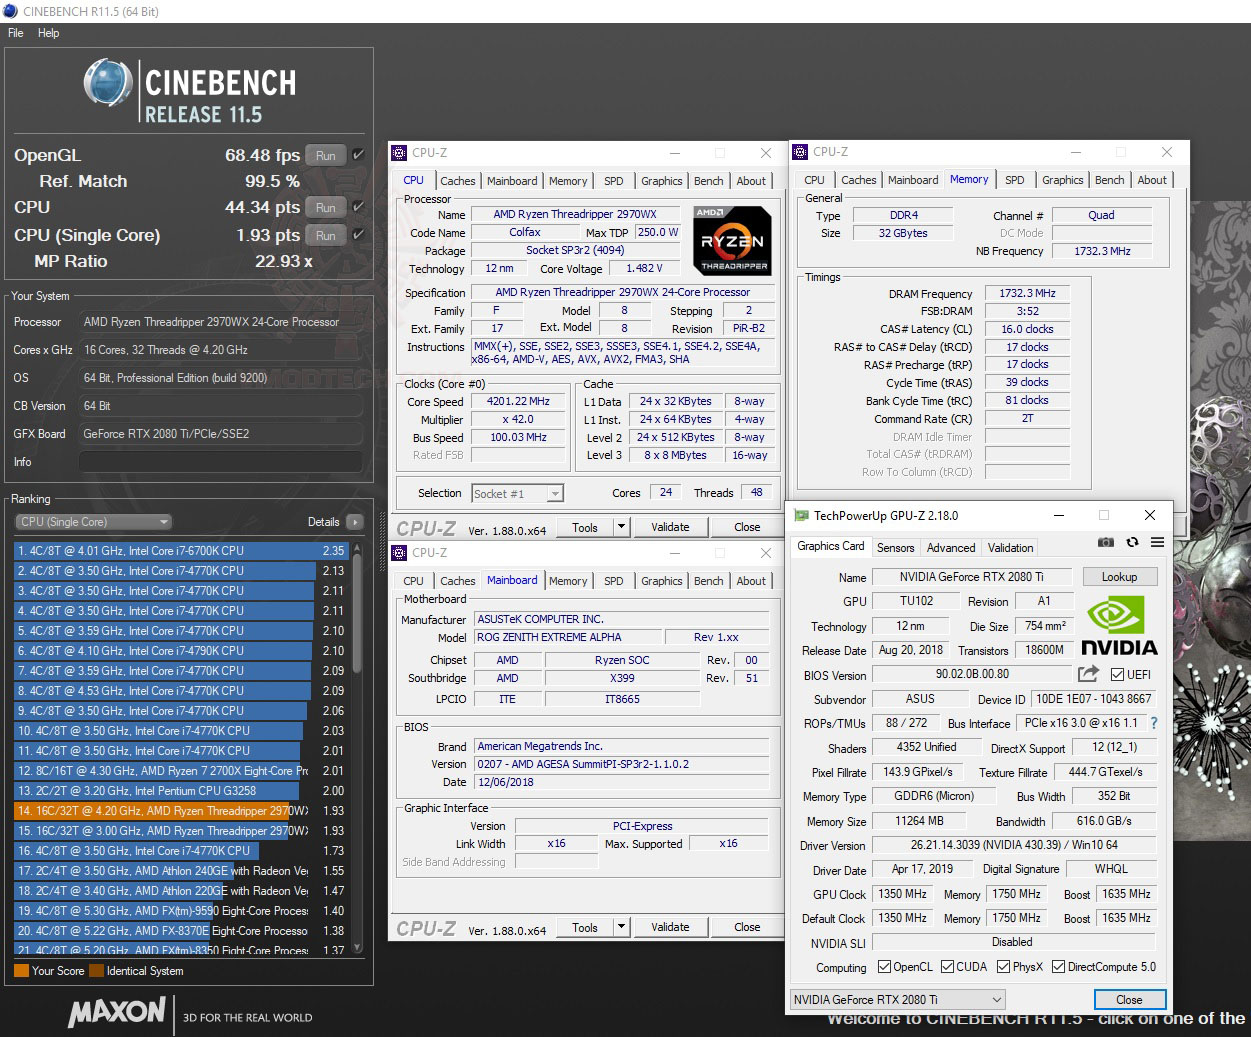Screen dimensions: 1251x1037
Task: Click the Bus Interface question mark link
Action: click(1153, 723)
